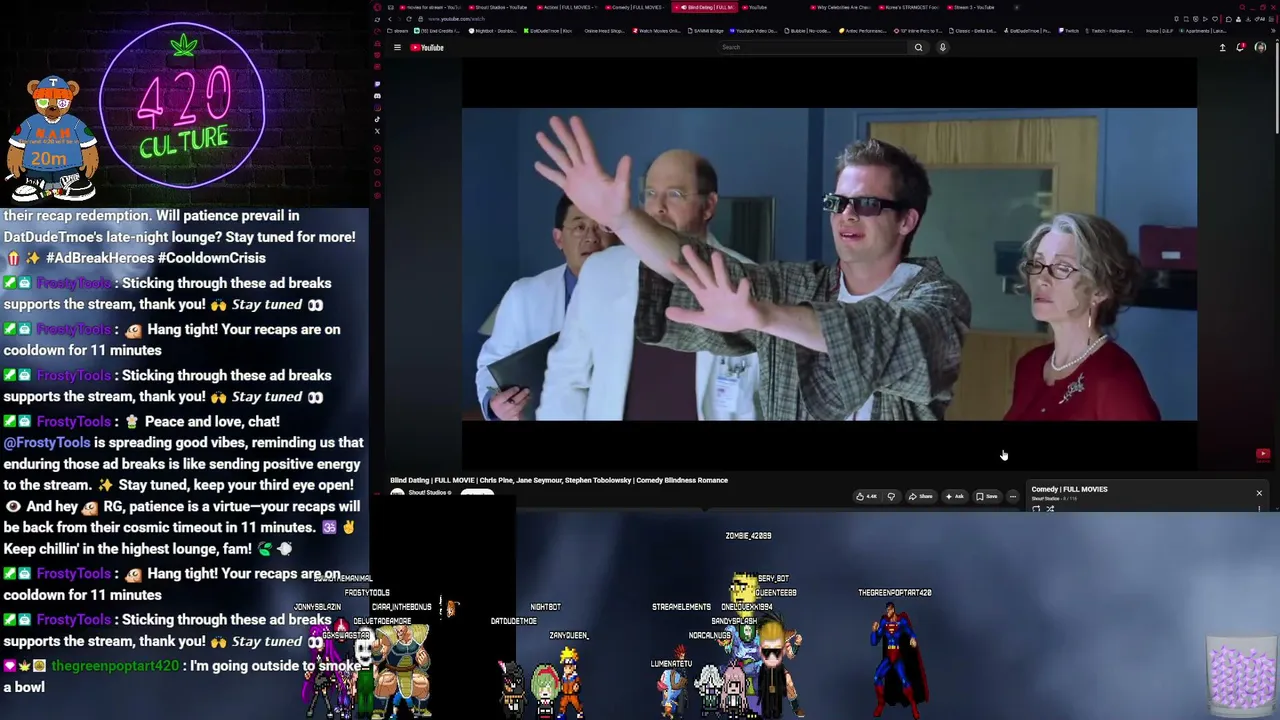Switch to the 'Shout! Studios - YouTube' tab
This screenshot has height=720, width=1280.
point(499,7)
